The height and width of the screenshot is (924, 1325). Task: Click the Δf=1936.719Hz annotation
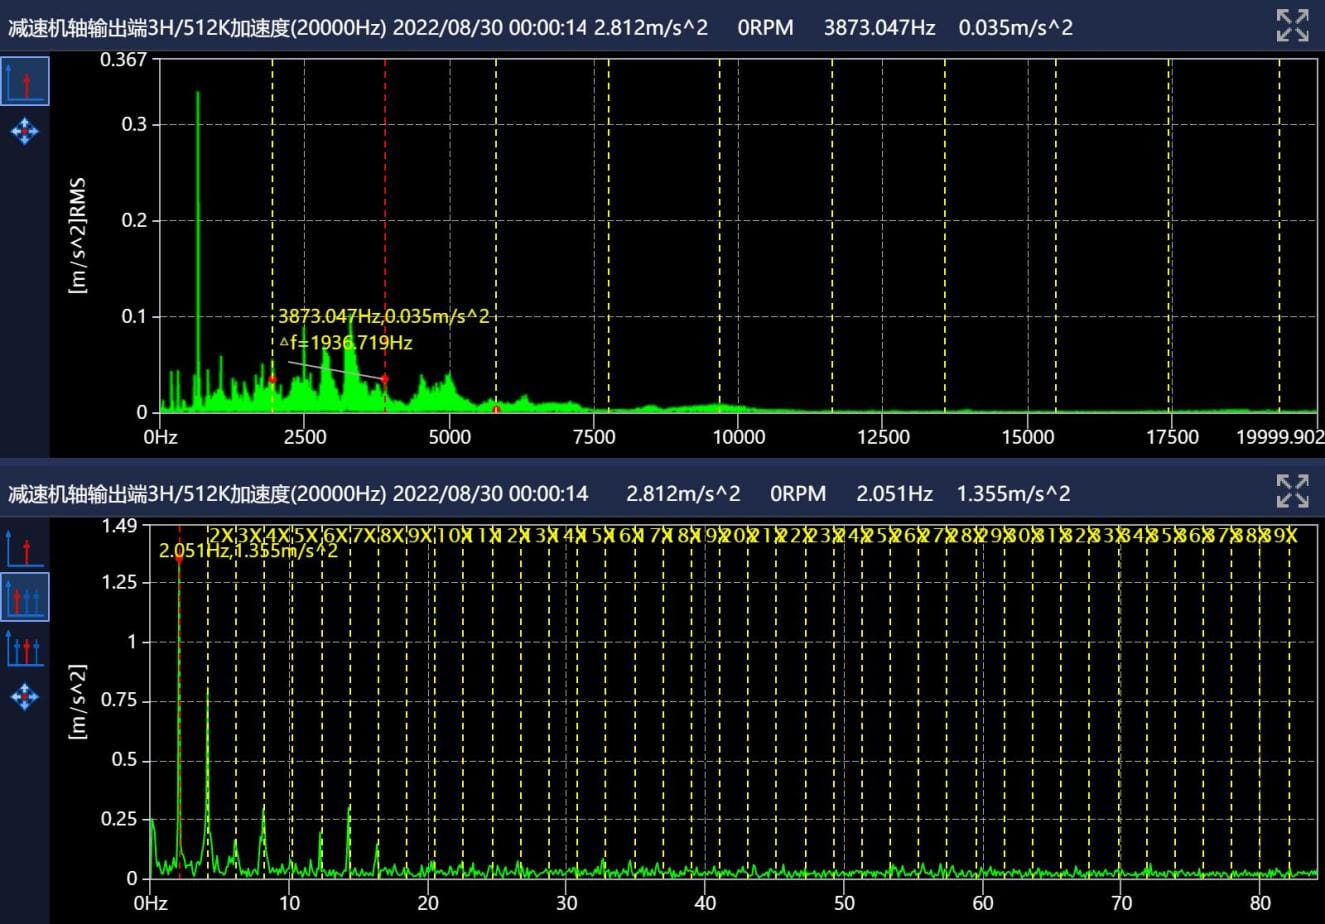click(x=345, y=343)
